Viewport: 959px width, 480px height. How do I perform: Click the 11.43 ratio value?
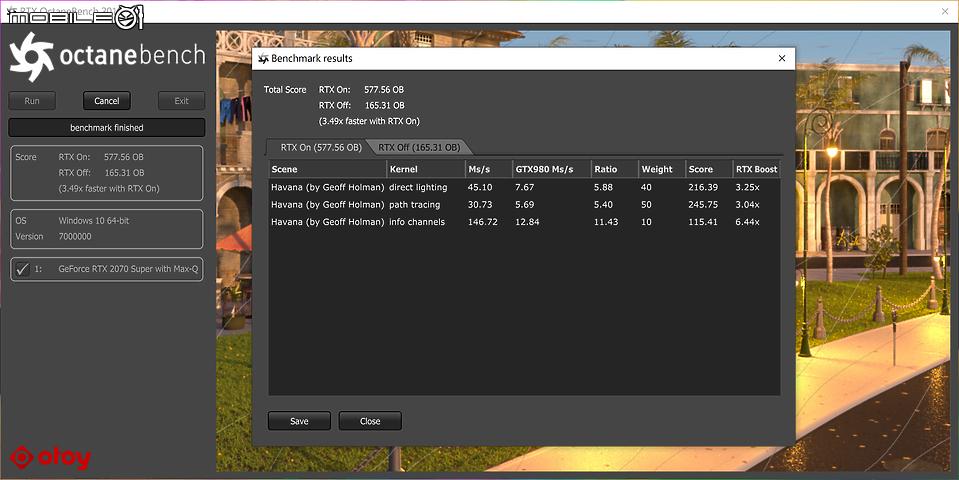pyautogui.click(x=605, y=222)
